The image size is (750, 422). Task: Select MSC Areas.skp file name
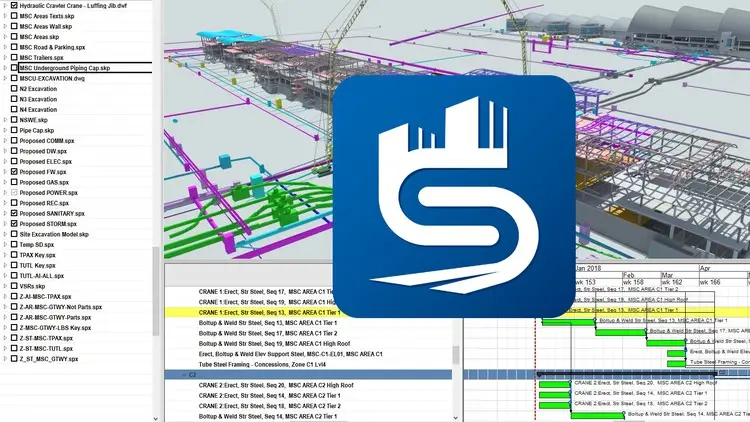coord(39,37)
